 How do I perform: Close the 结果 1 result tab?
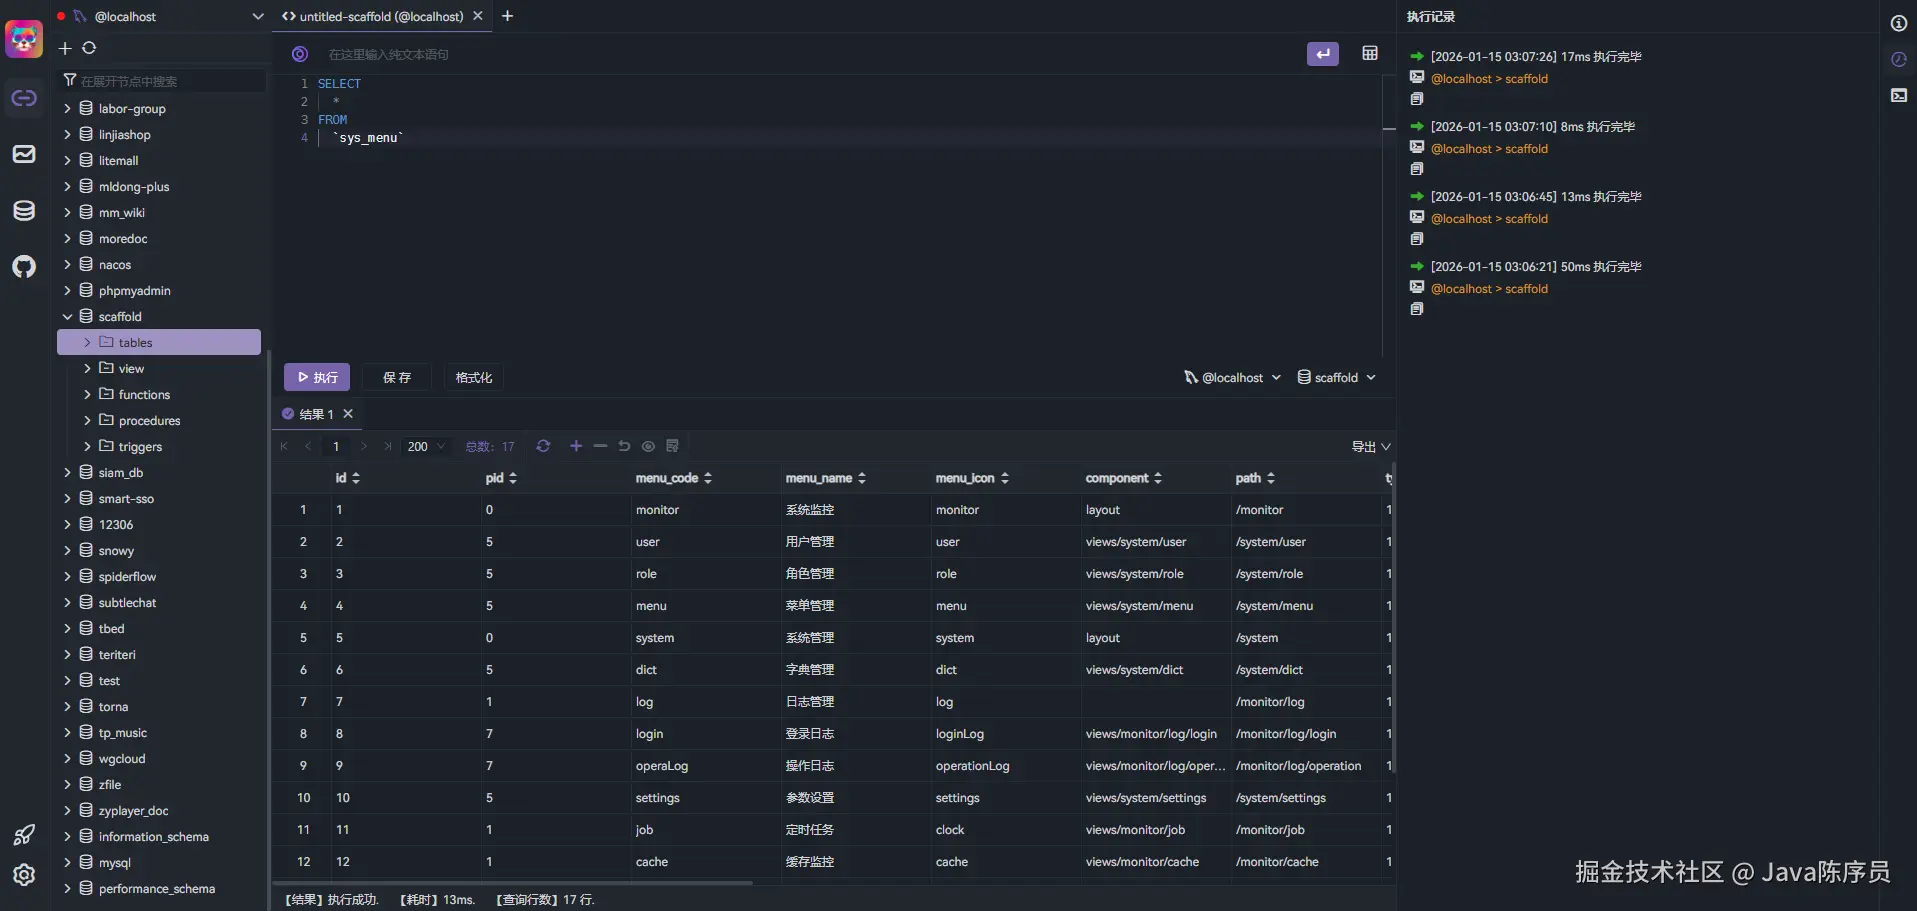348,414
